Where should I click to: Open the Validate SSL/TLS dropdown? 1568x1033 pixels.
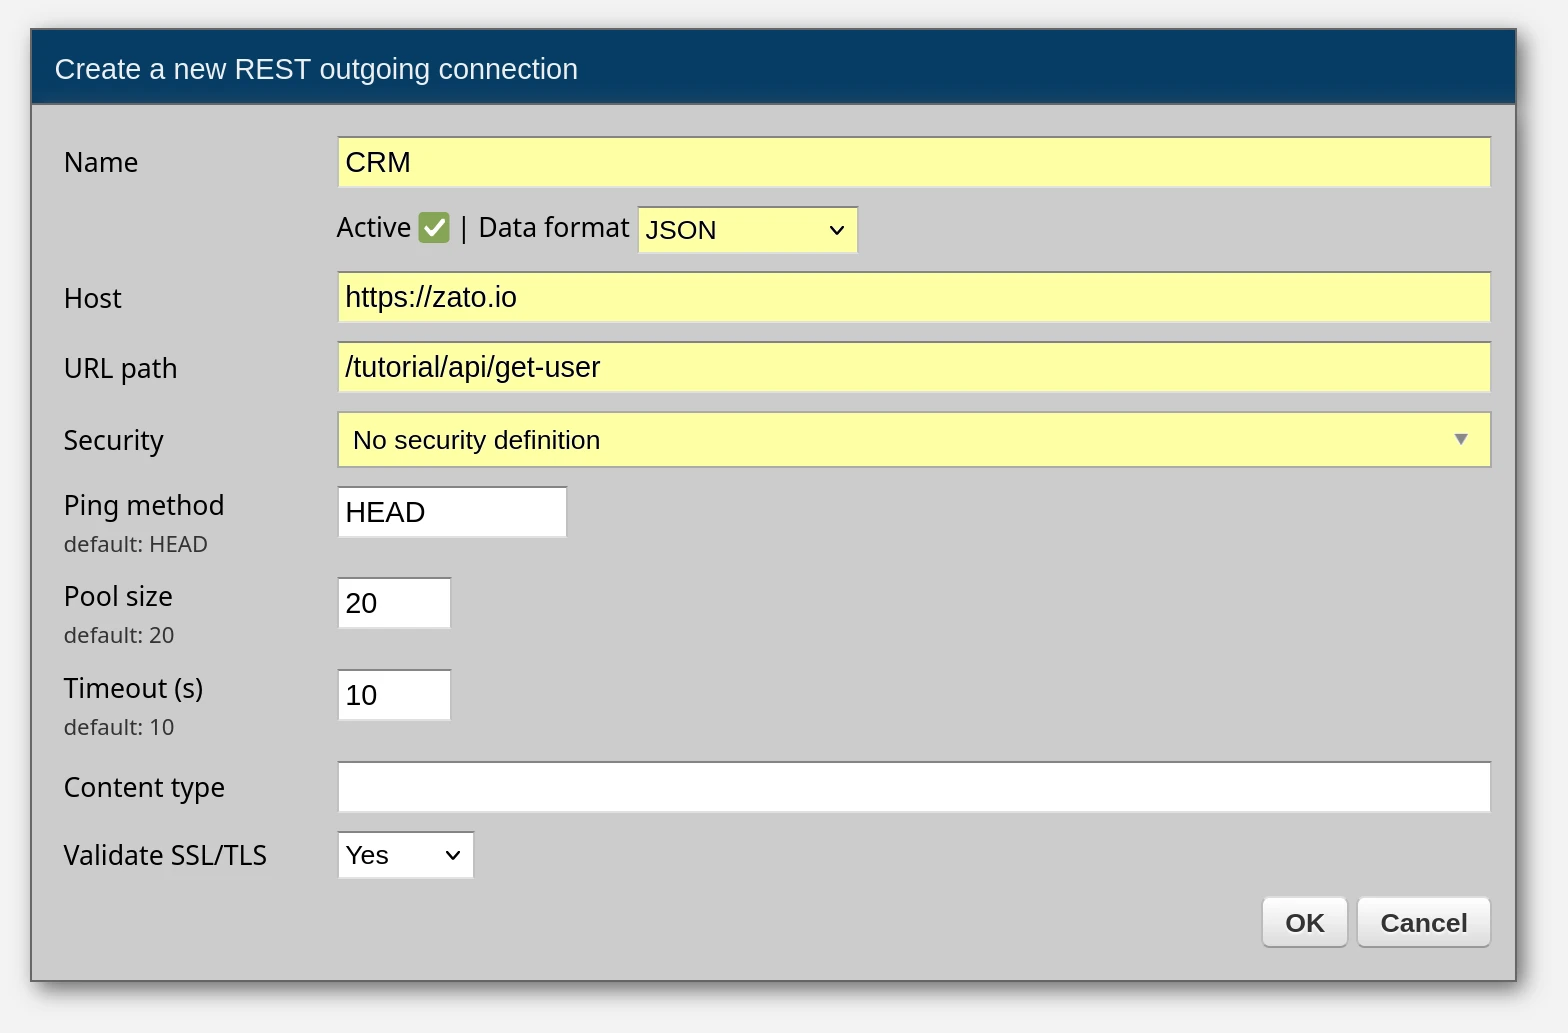coord(405,855)
